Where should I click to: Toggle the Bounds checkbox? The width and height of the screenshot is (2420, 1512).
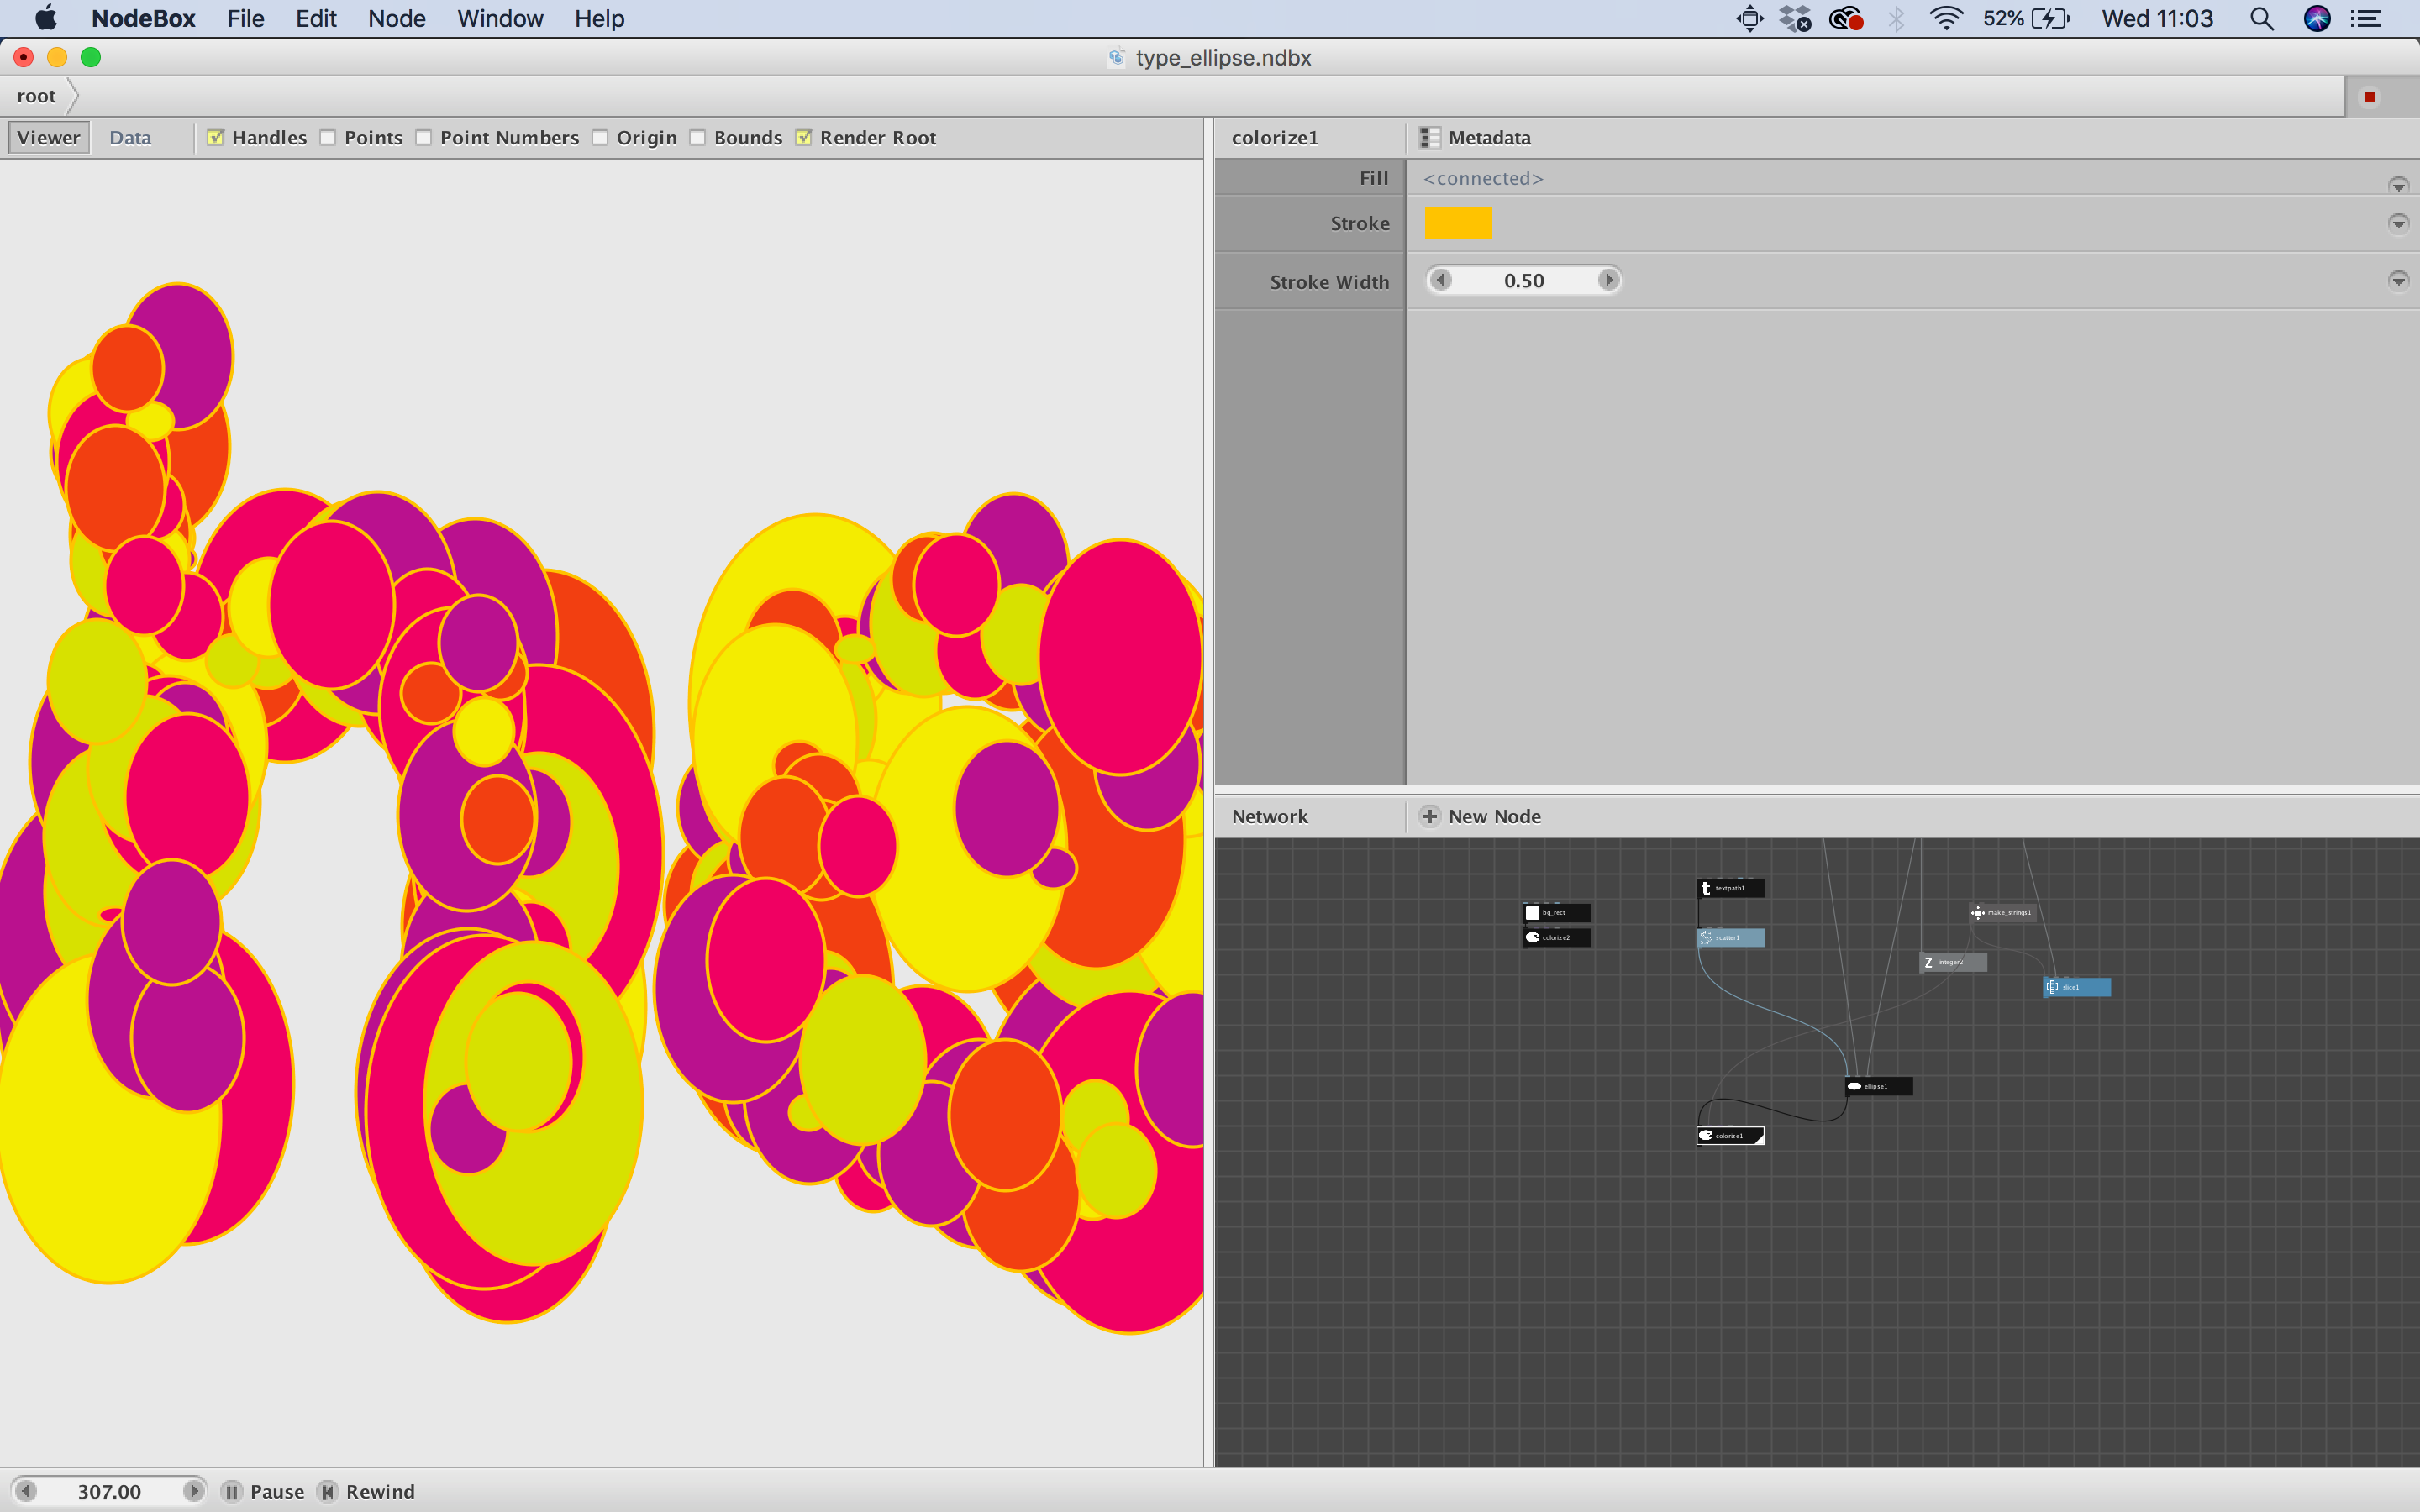point(698,138)
